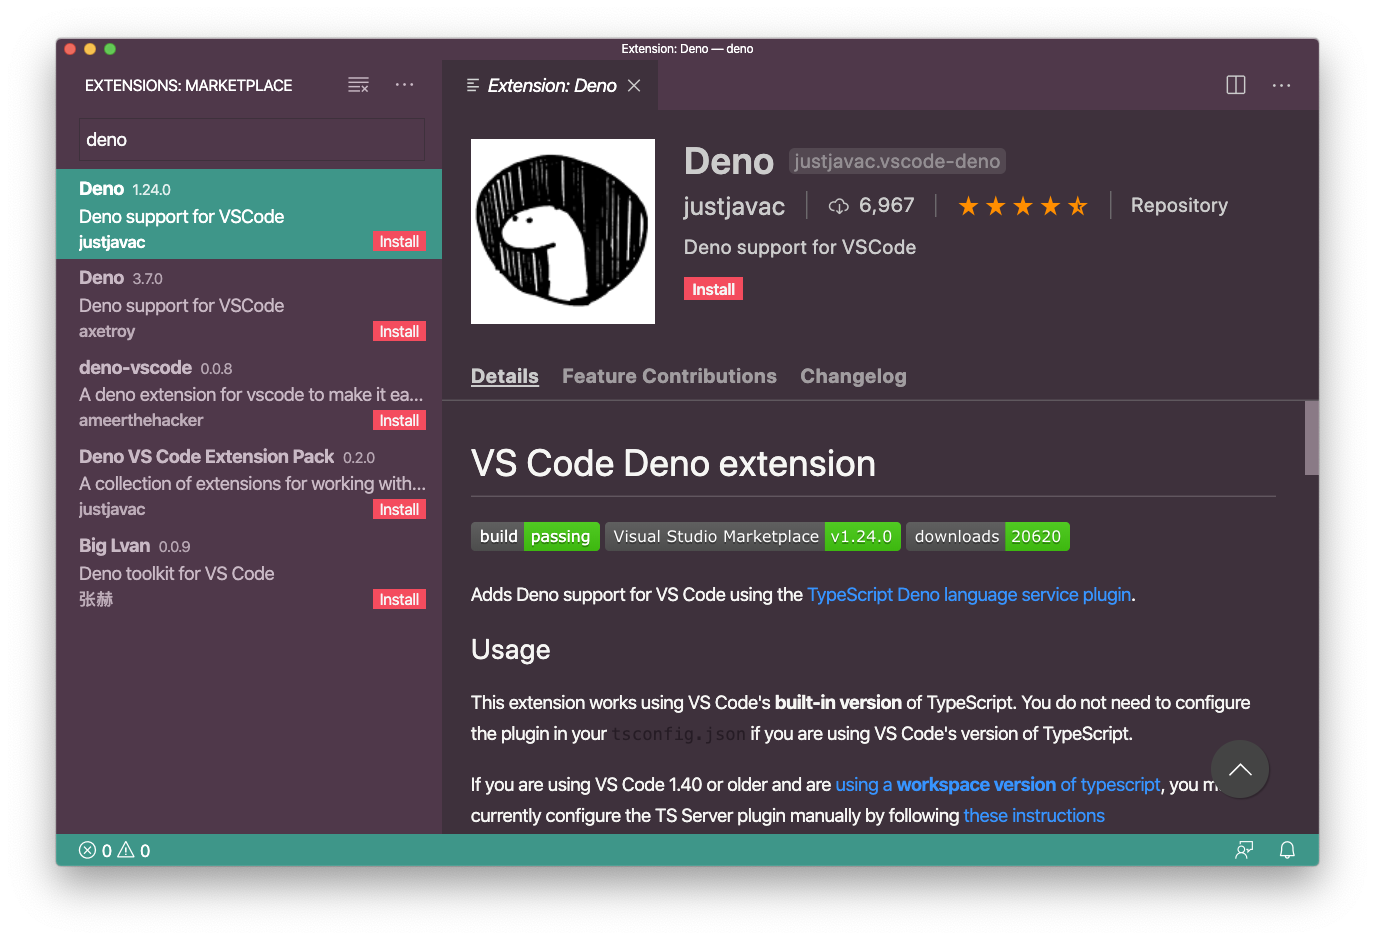The image size is (1375, 940).
Task: Open TypeScript Deno language service plugin link
Action: [x=969, y=594]
